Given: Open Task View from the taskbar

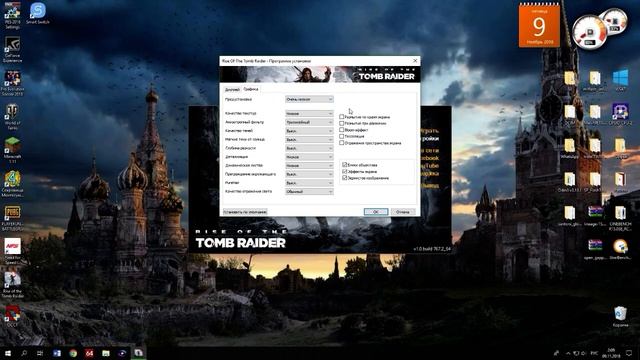Looking at the screenshot, I should click(x=40, y=353).
